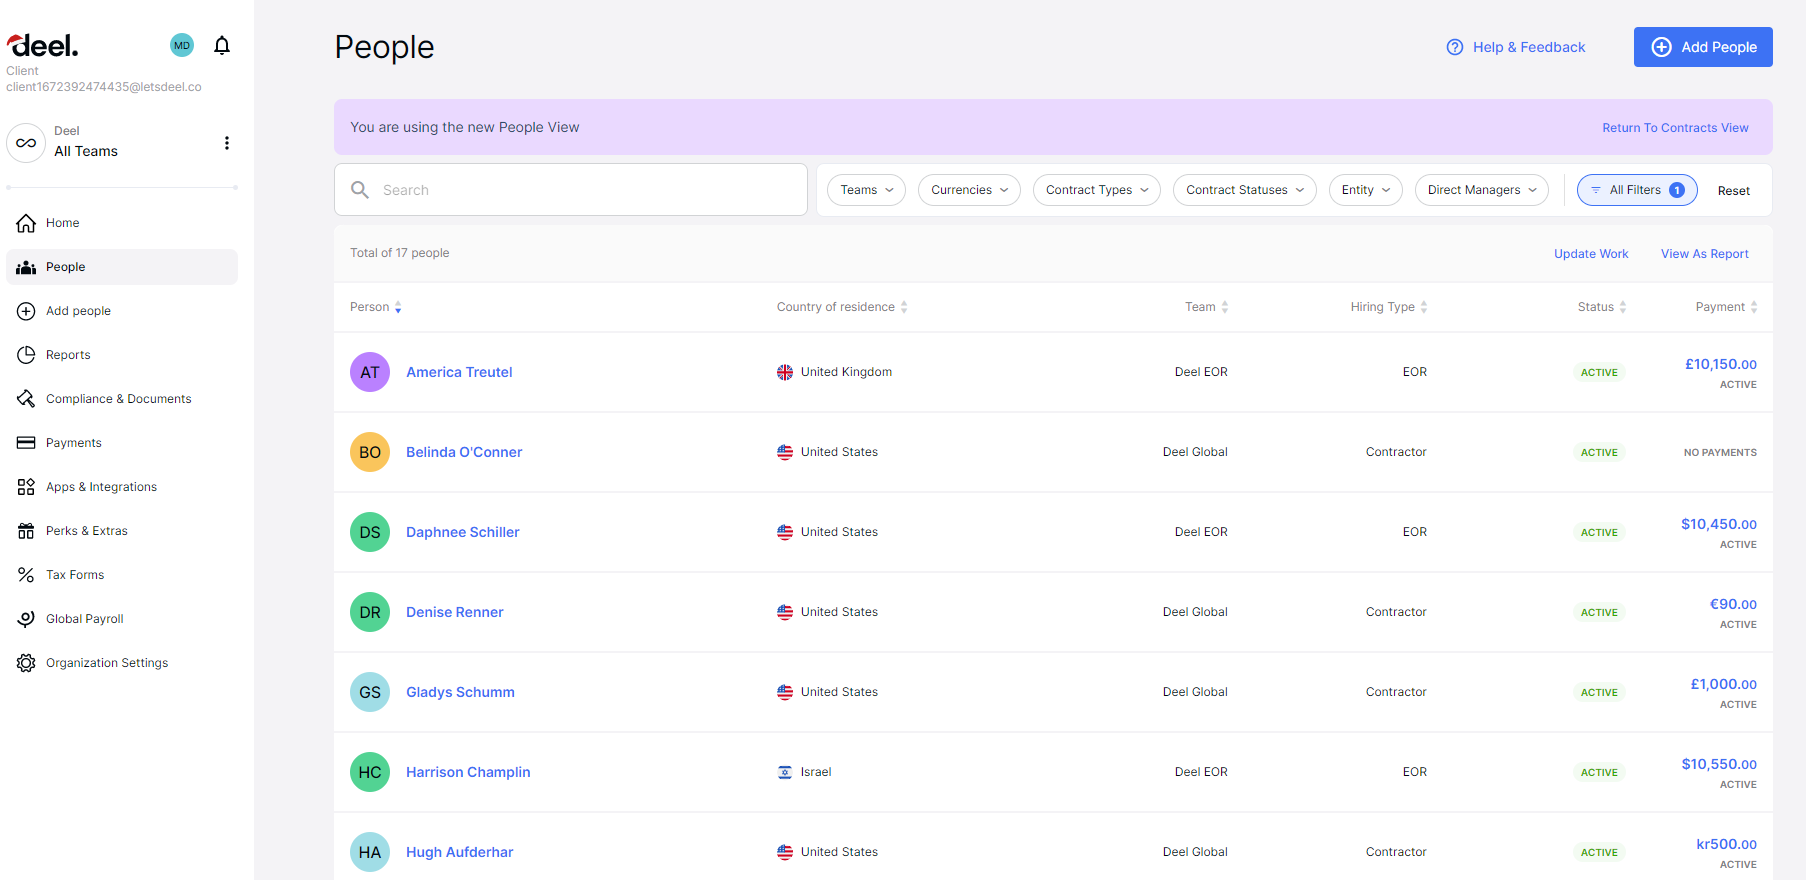The image size is (1806, 880).
Task: Expand the Teams filter dropdown
Action: click(866, 190)
